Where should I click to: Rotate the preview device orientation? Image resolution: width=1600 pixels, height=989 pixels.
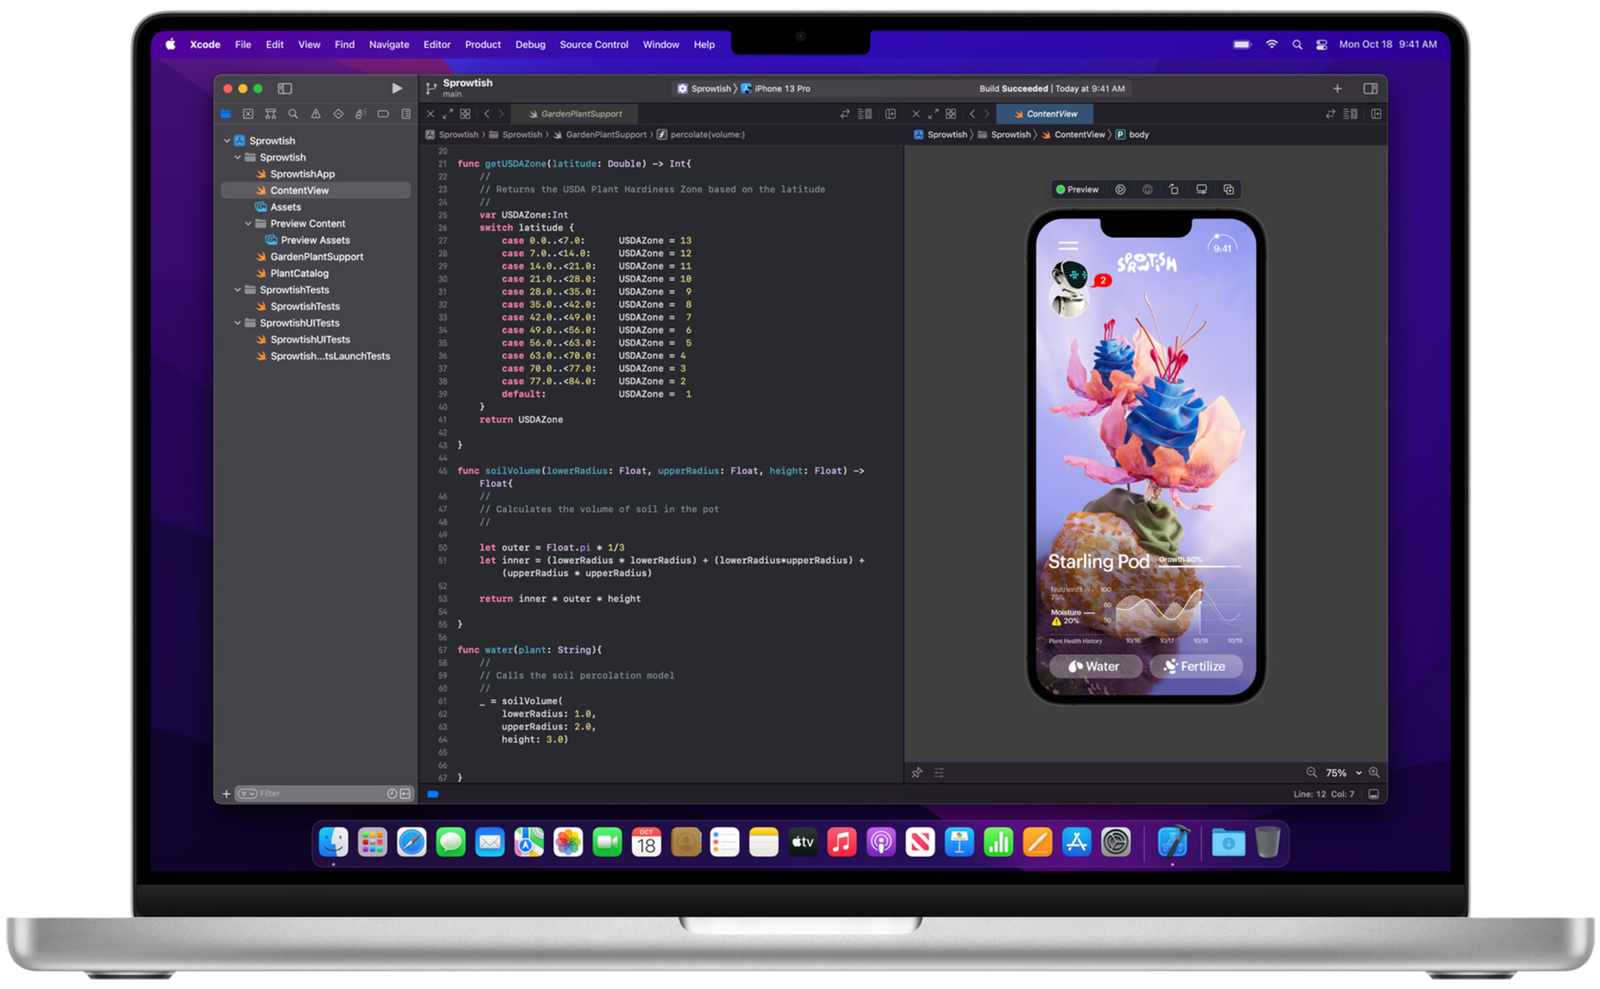point(1174,189)
